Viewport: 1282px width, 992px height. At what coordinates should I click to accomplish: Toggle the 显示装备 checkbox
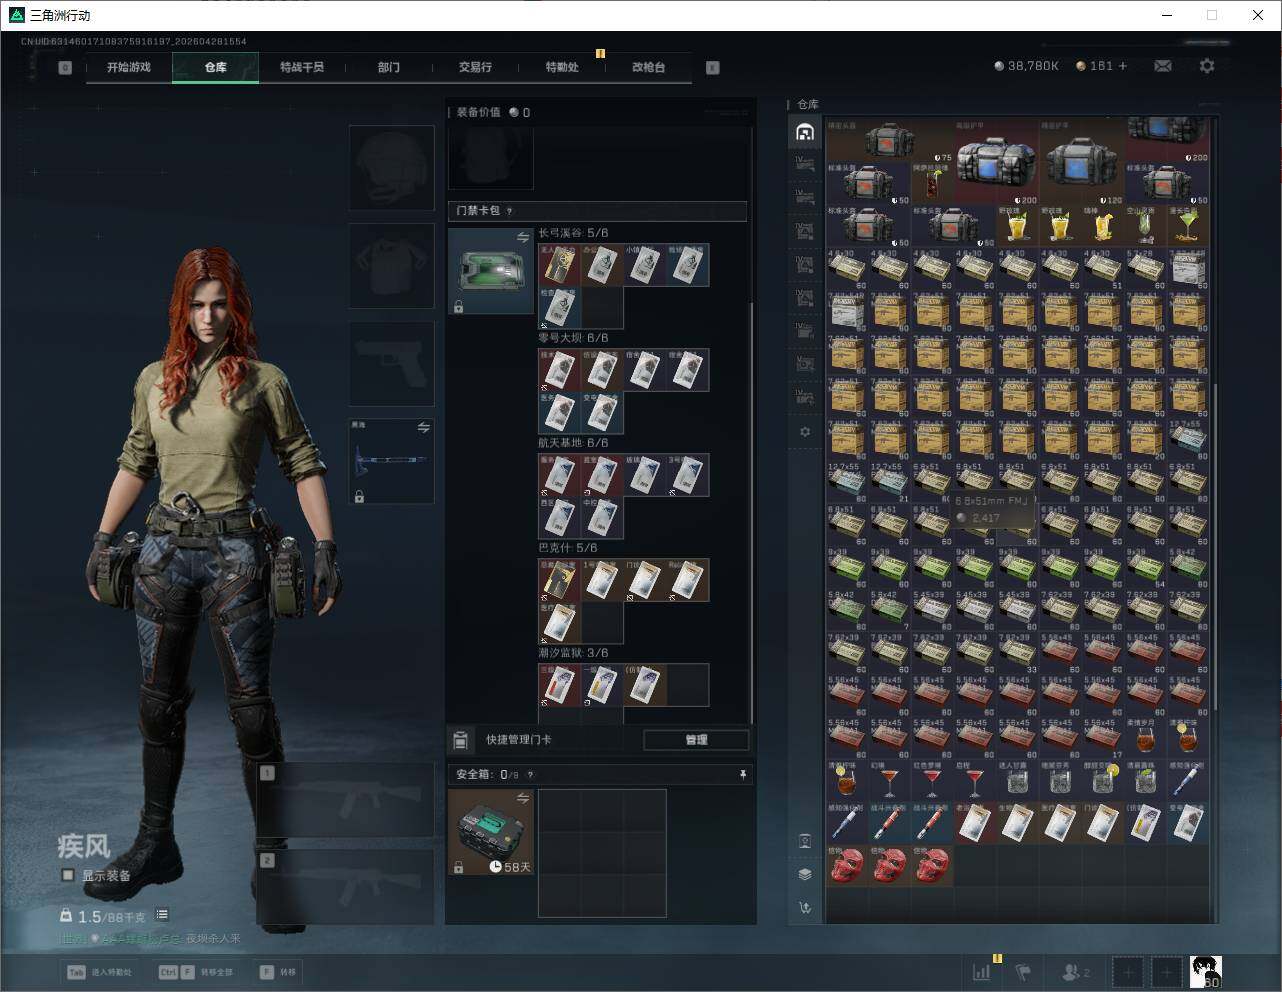tap(68, 875)
